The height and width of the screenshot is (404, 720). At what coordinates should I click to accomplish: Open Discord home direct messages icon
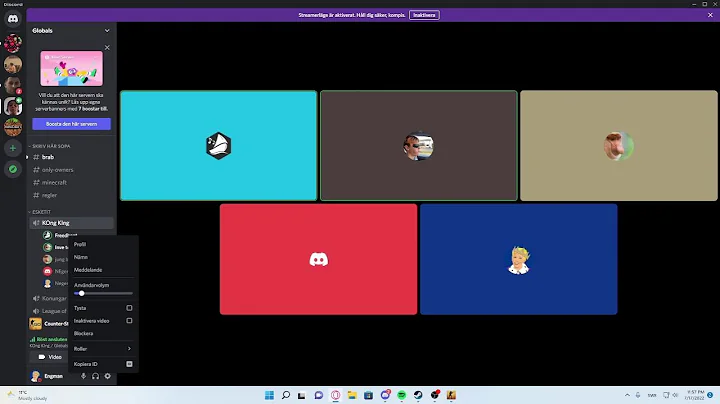(13, 19)
